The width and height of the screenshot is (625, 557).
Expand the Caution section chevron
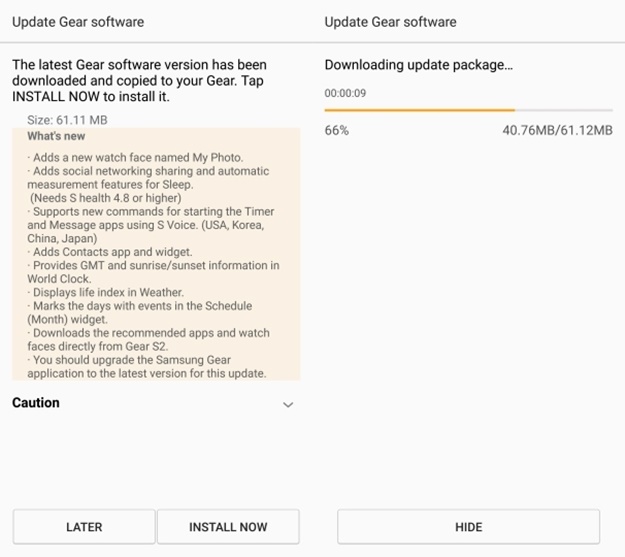coord(288,405)
